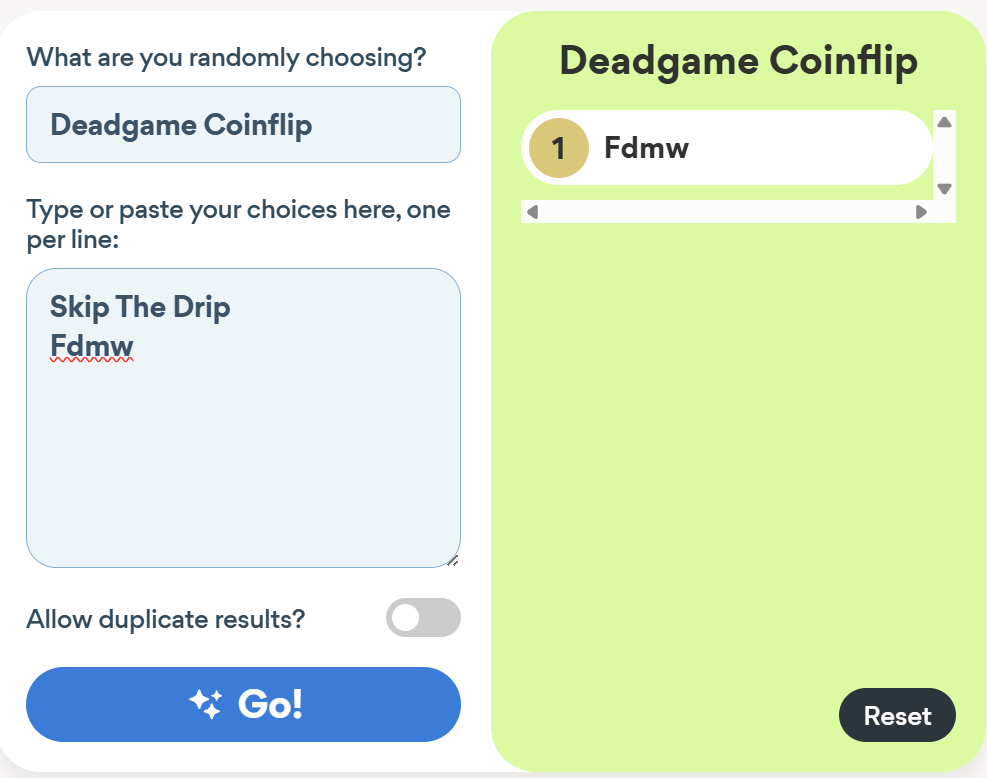Select the Fdmw result row
987x778 pixels.
(726, 148)
